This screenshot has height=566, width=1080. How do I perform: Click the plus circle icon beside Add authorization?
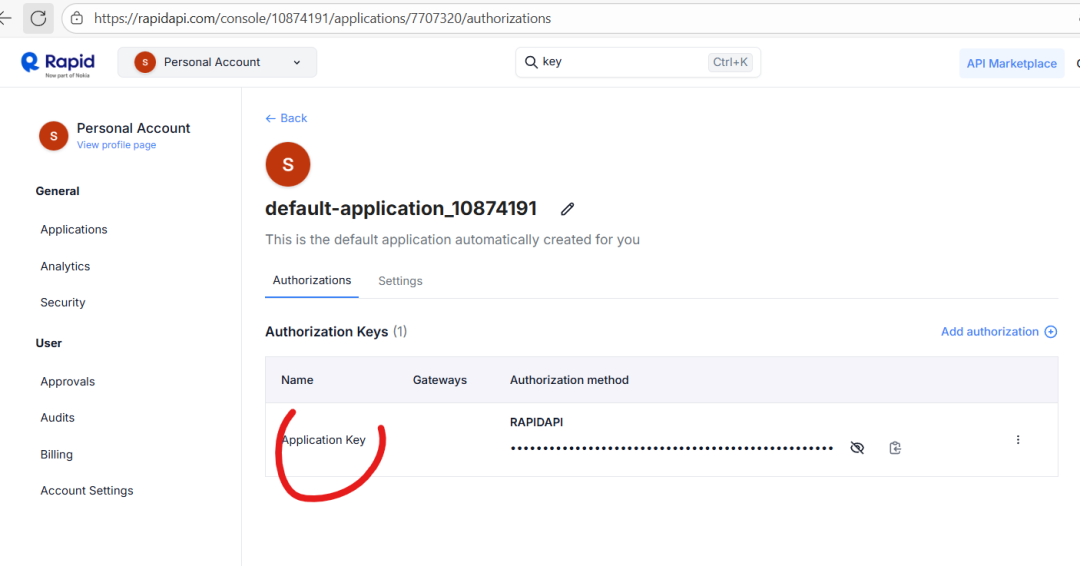[x=1051, y=332]
